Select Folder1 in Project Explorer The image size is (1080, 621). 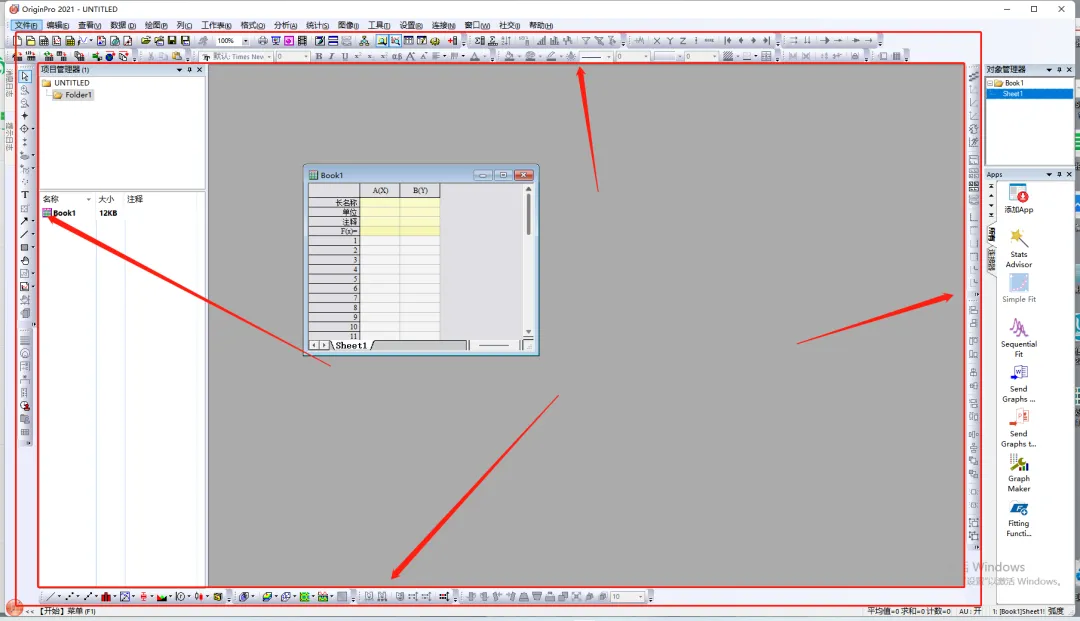click(78, 95)
